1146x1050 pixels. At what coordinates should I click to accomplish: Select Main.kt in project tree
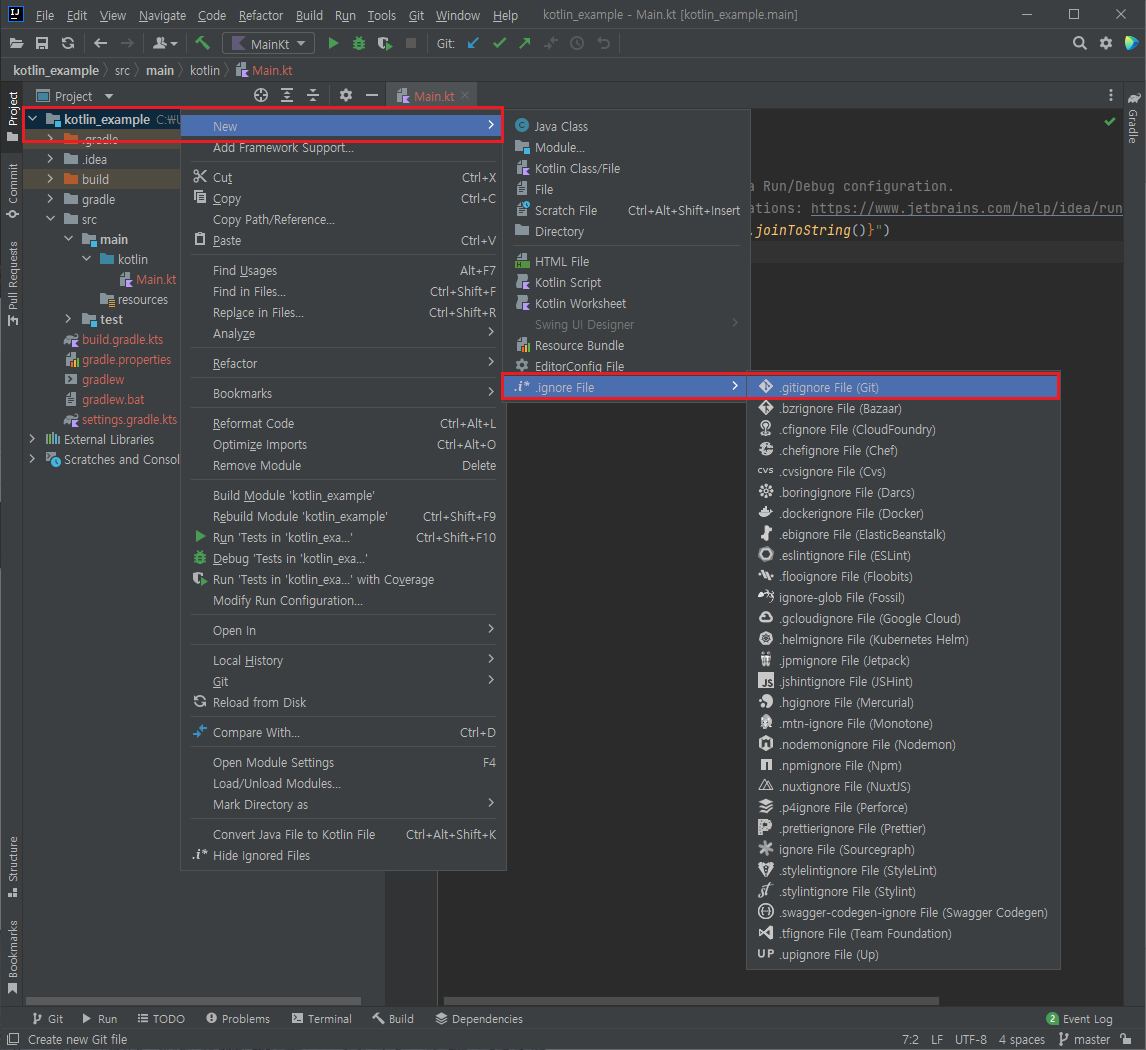[x=156, y=279]
